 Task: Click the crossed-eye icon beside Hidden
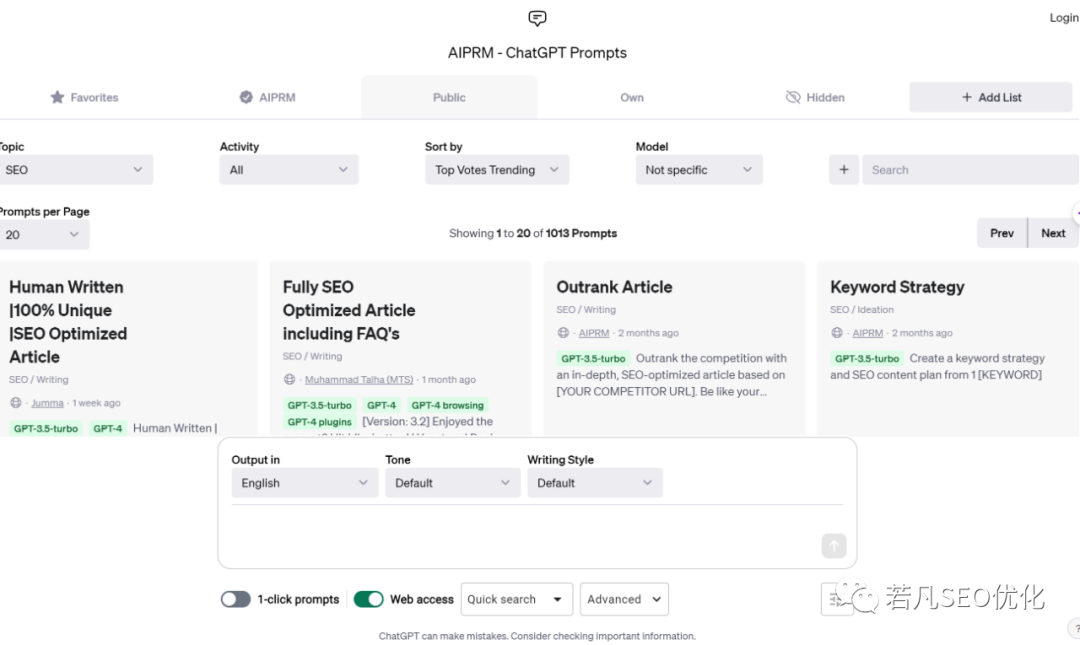[793, 97]
